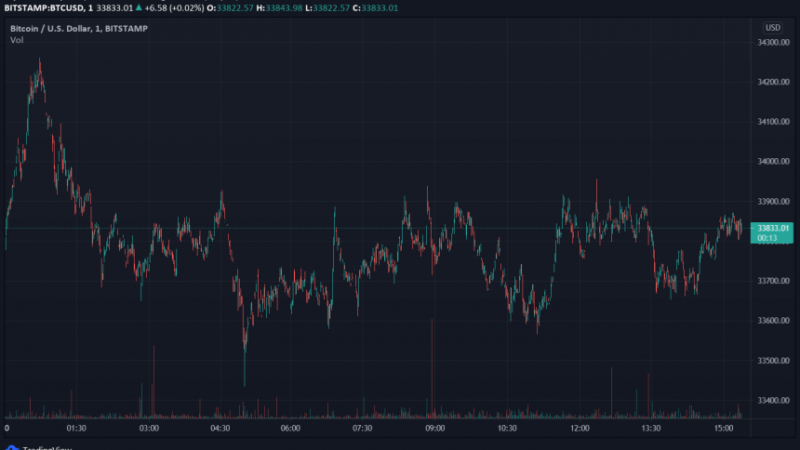Image resolution: width=800 pixels, height=450 pixels.
Task: Click the 34100.00 price axis label
Action: coord(773,122)
